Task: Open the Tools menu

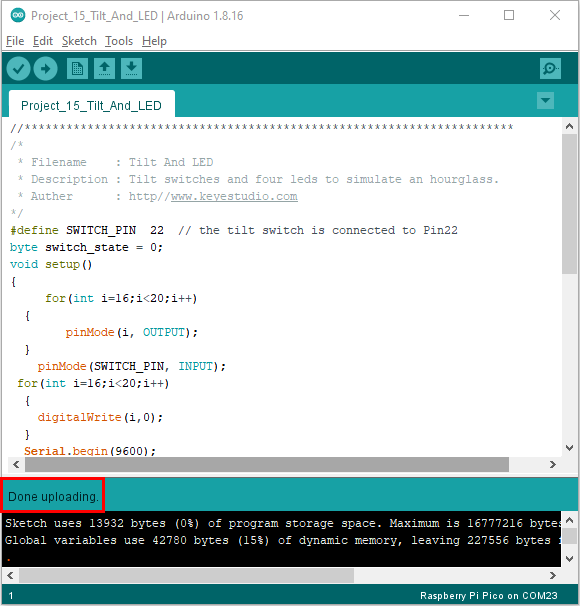Action: pyautogui.click(x=119, y=41)
